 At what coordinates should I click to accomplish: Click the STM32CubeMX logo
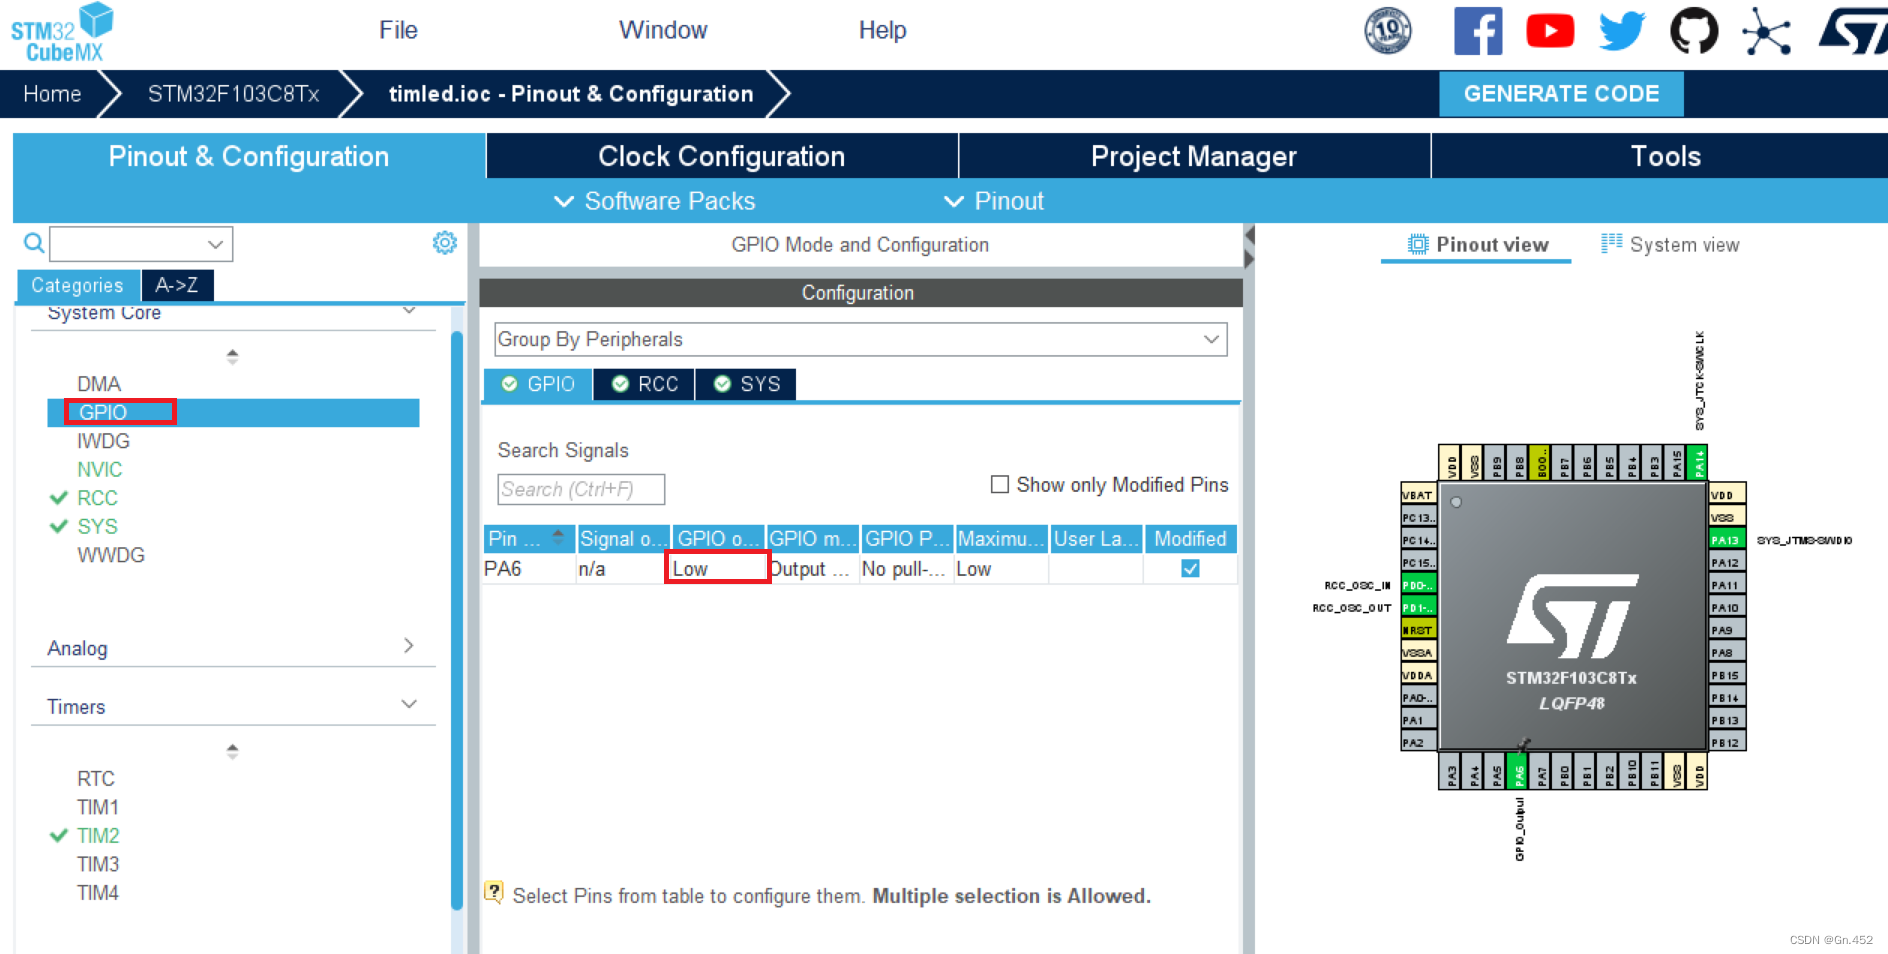62,32
